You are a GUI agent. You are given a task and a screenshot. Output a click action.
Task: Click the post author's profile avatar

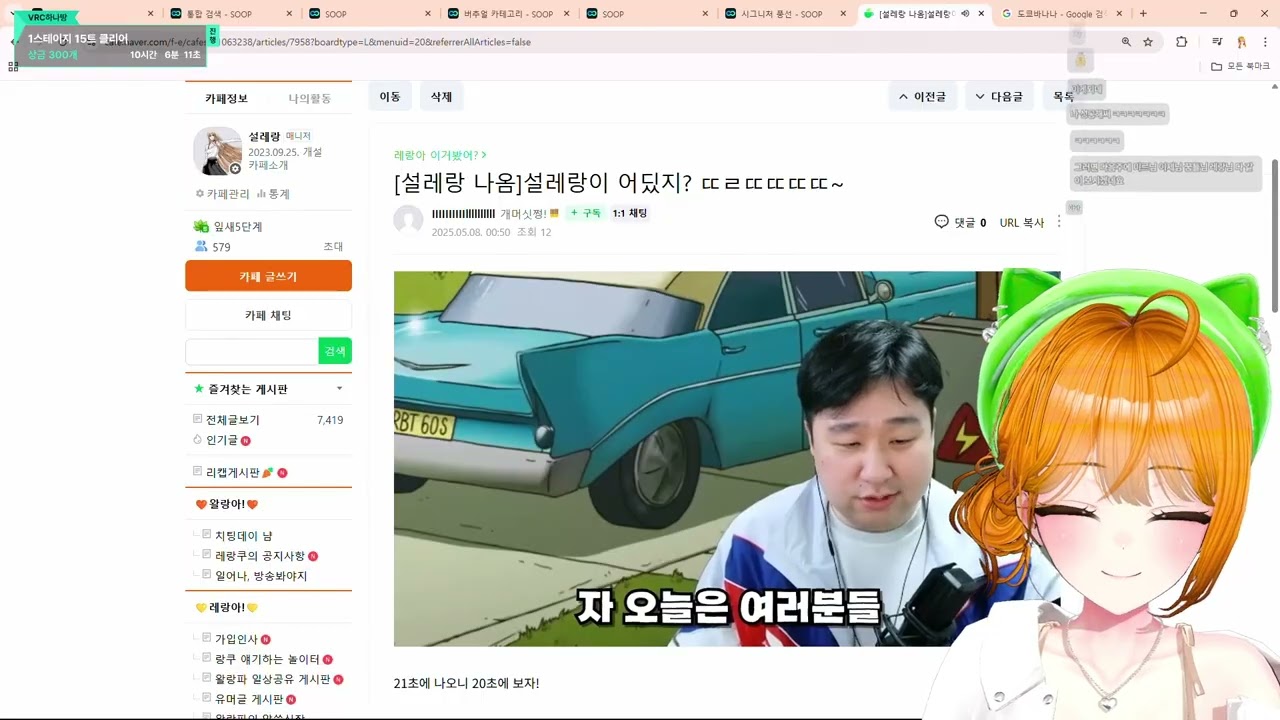tap(408, 220)
